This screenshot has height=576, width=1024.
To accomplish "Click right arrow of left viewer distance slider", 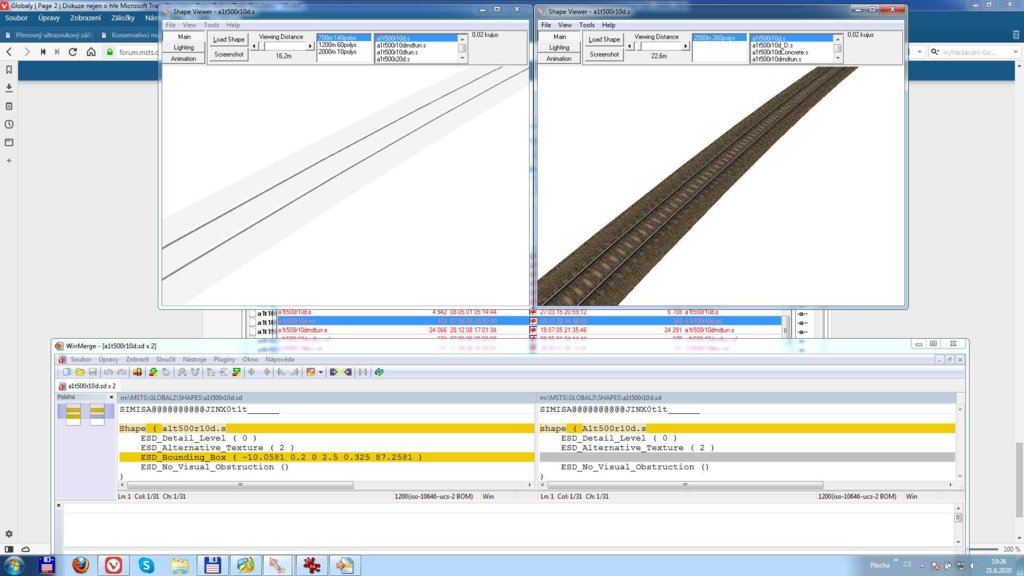I will click(310, 46).
